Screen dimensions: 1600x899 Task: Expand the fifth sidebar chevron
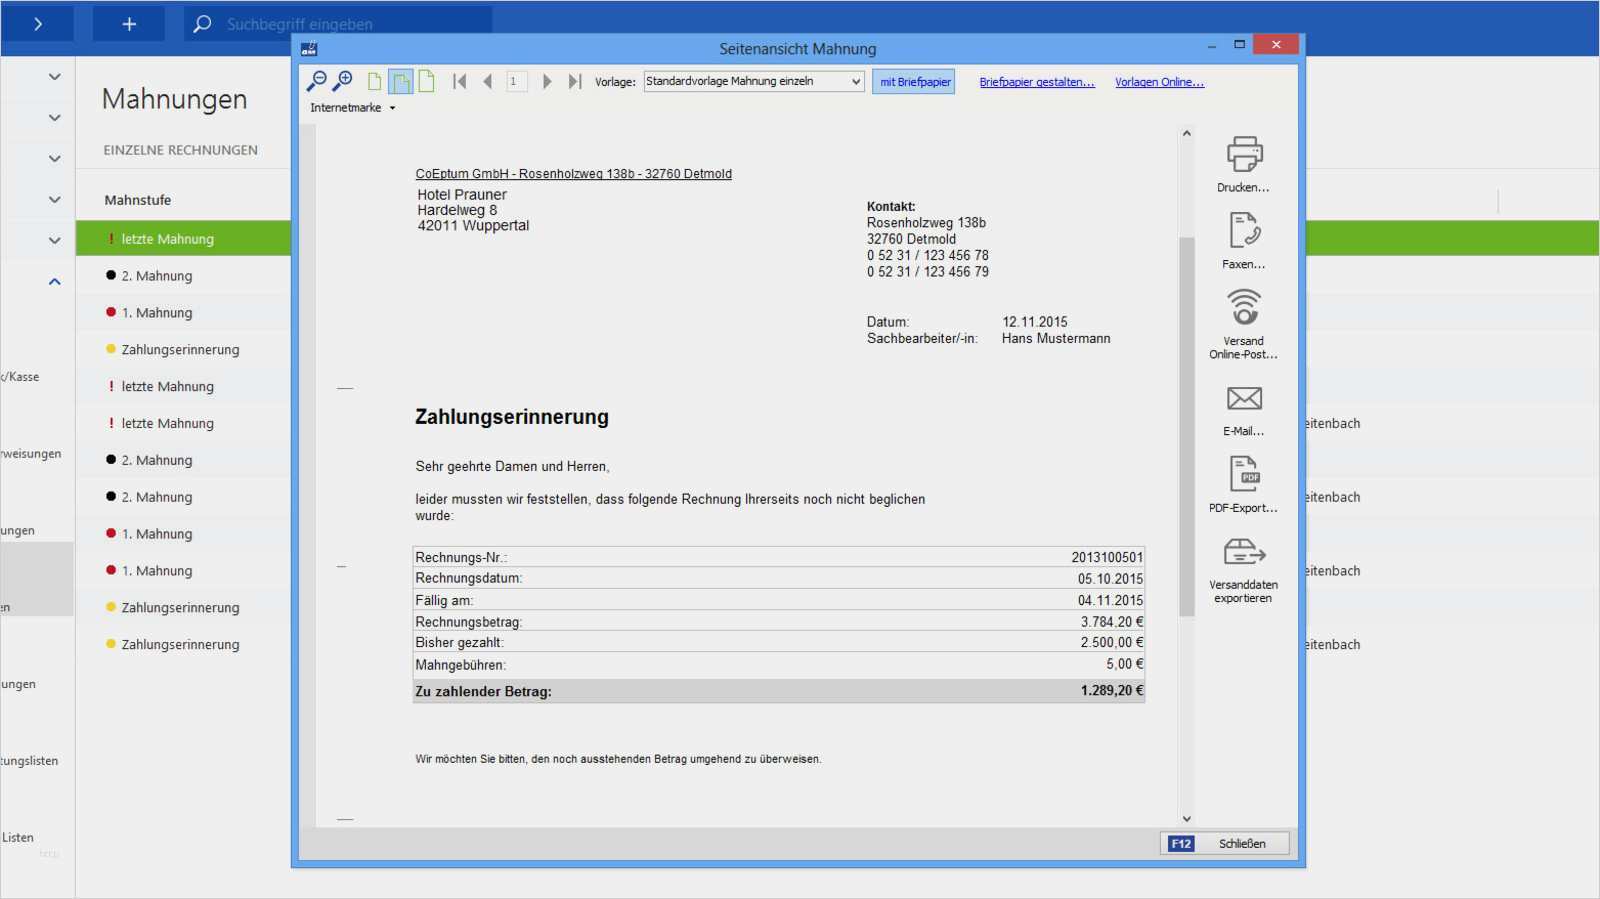pos(55,241)
